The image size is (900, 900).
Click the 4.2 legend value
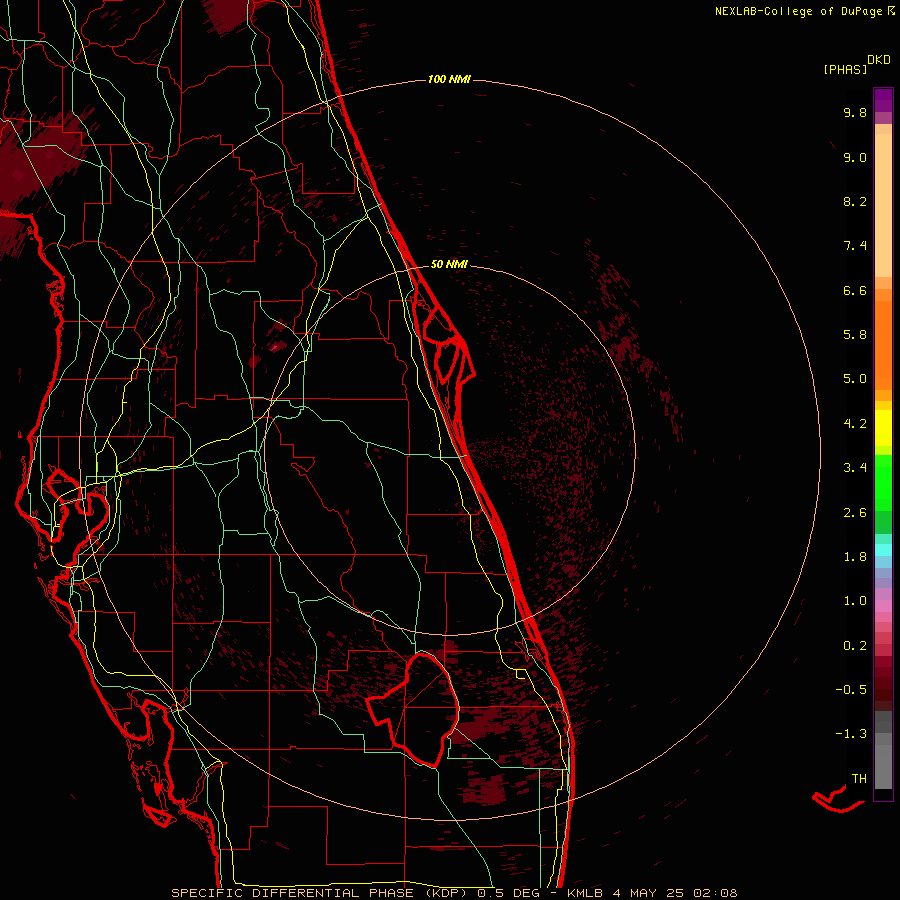click(x=855, y=424)
